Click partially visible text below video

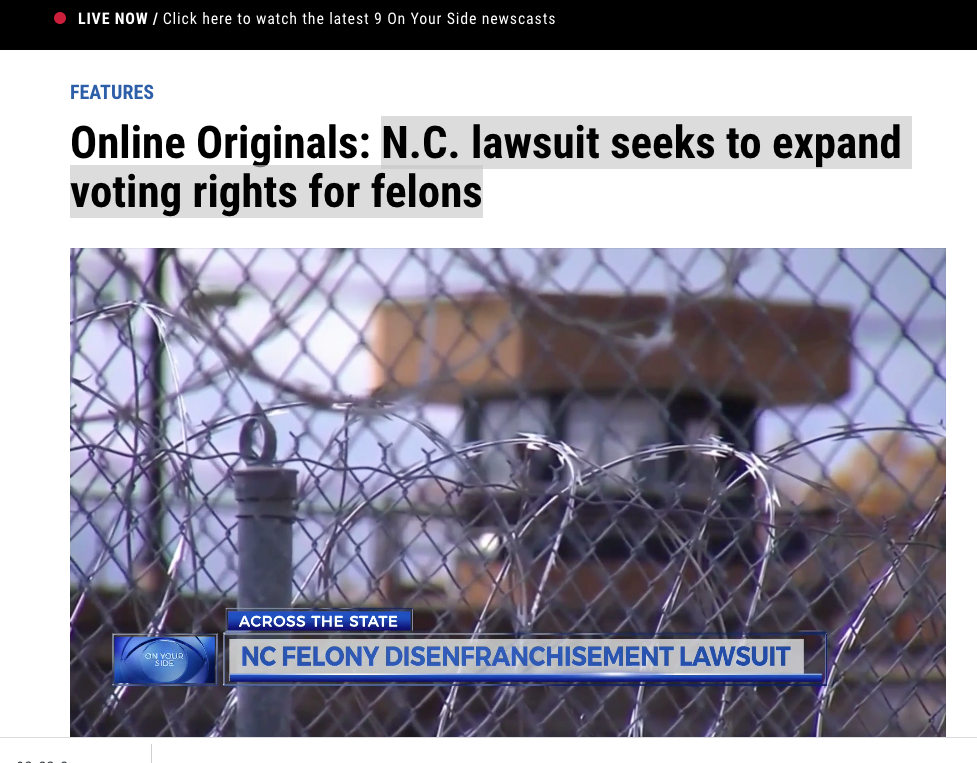(x=42, y=761)
